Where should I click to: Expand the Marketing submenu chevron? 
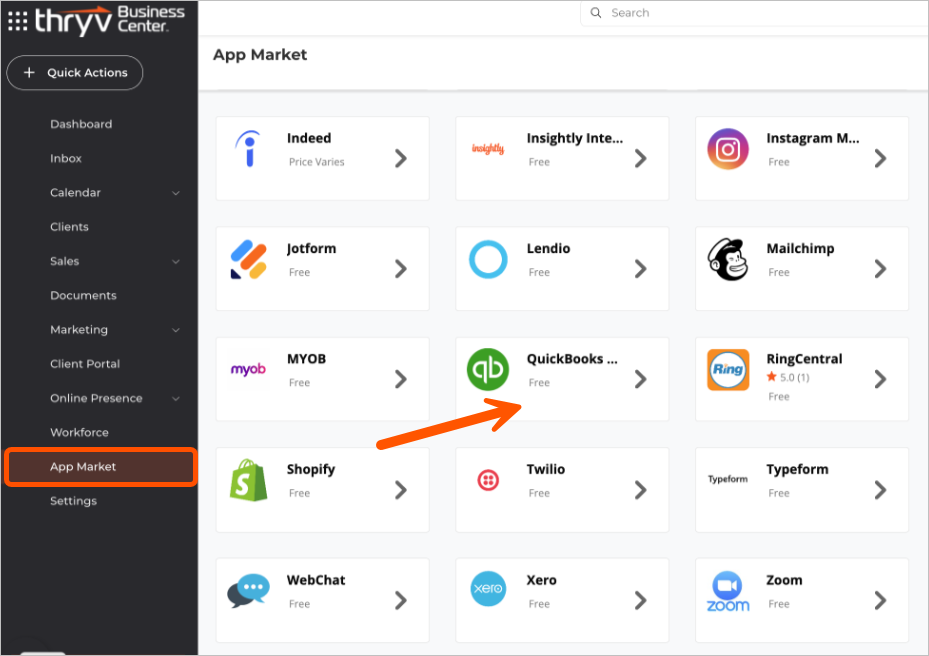[x=176, y=330]
